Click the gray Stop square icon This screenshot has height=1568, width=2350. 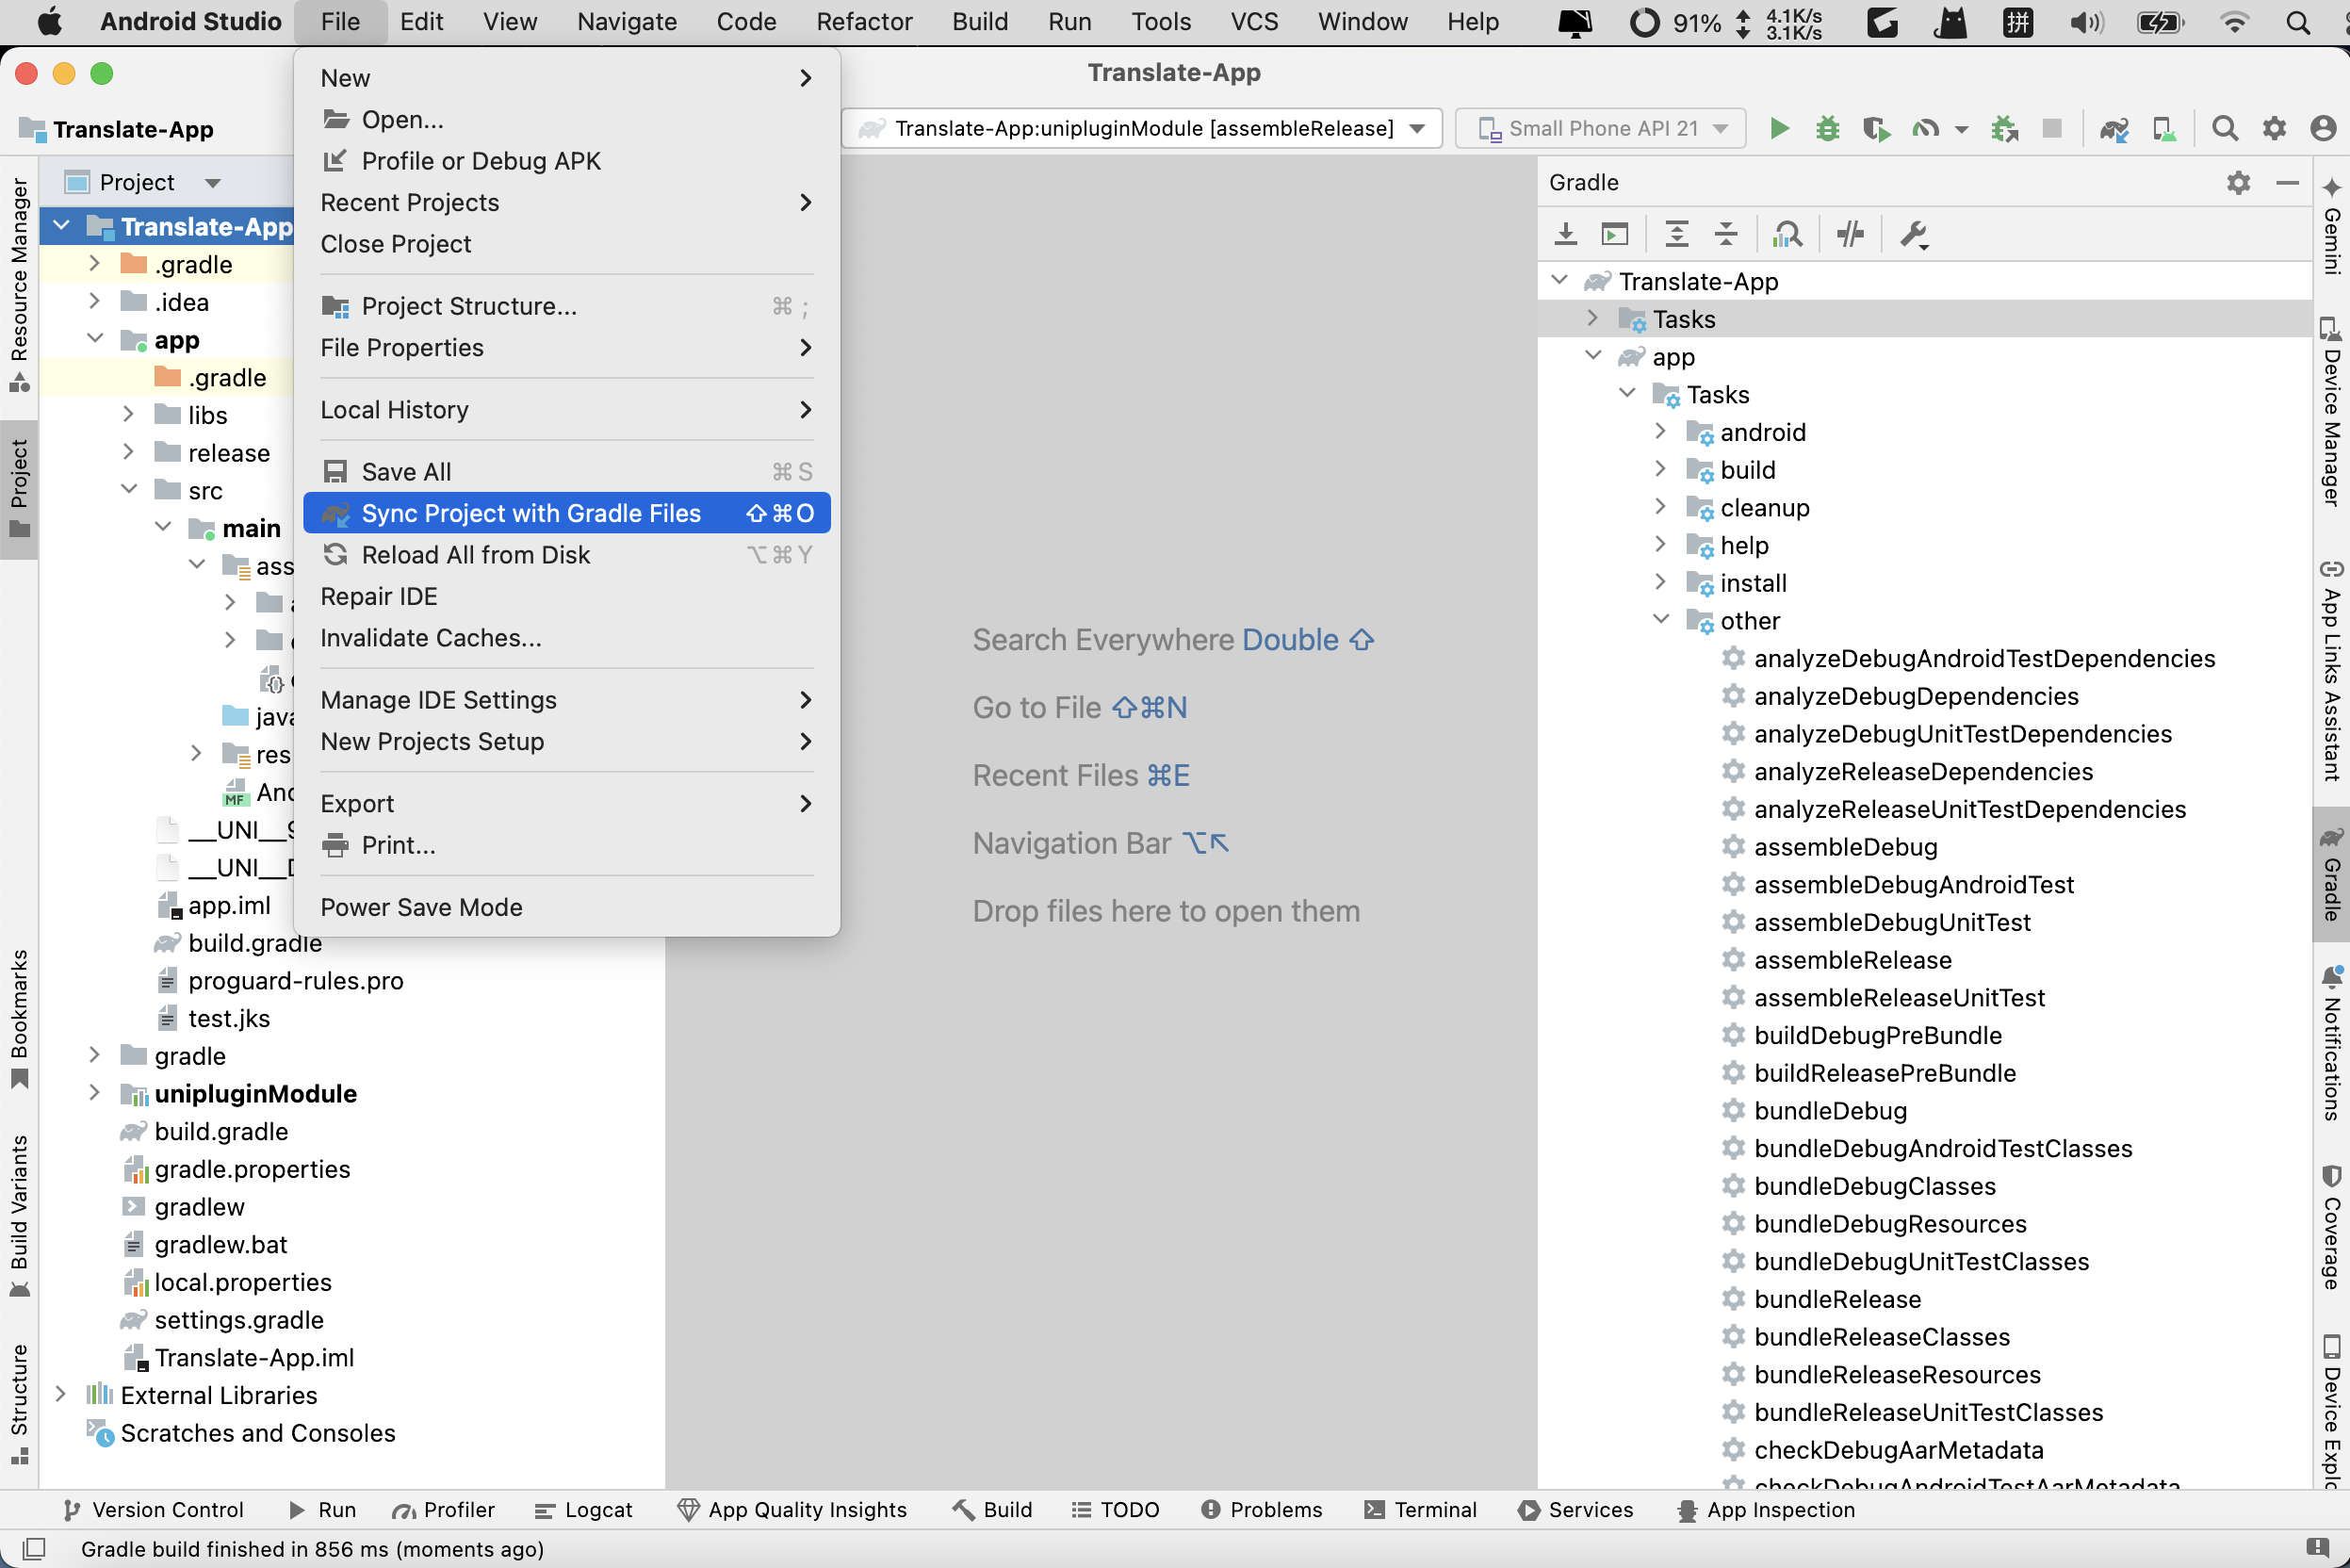tap(2052, 129)
